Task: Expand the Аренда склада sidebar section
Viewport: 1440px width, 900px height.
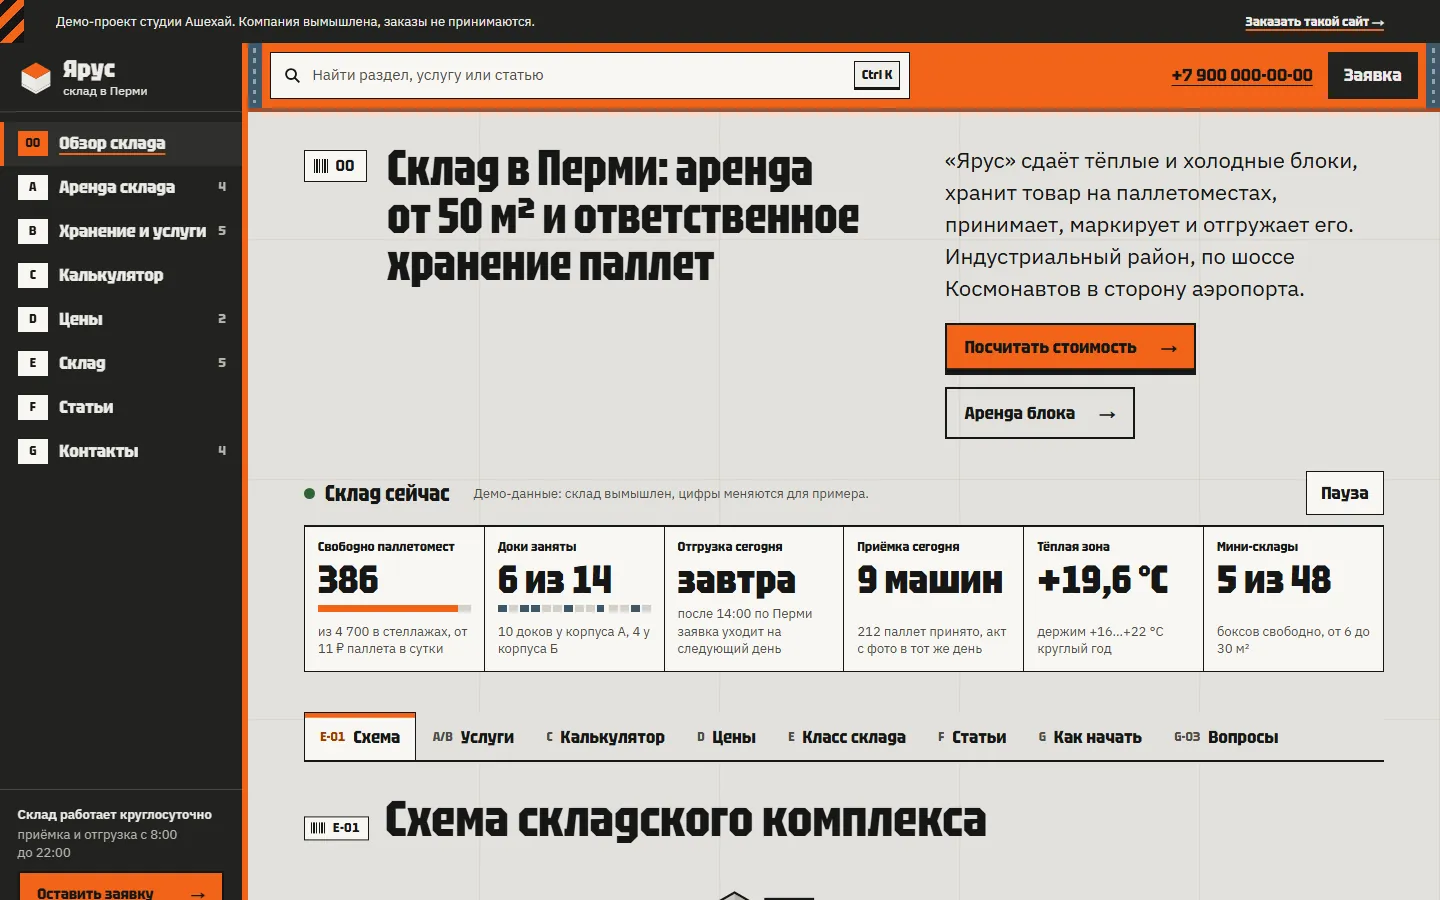Action: click(x=121, y=187)
